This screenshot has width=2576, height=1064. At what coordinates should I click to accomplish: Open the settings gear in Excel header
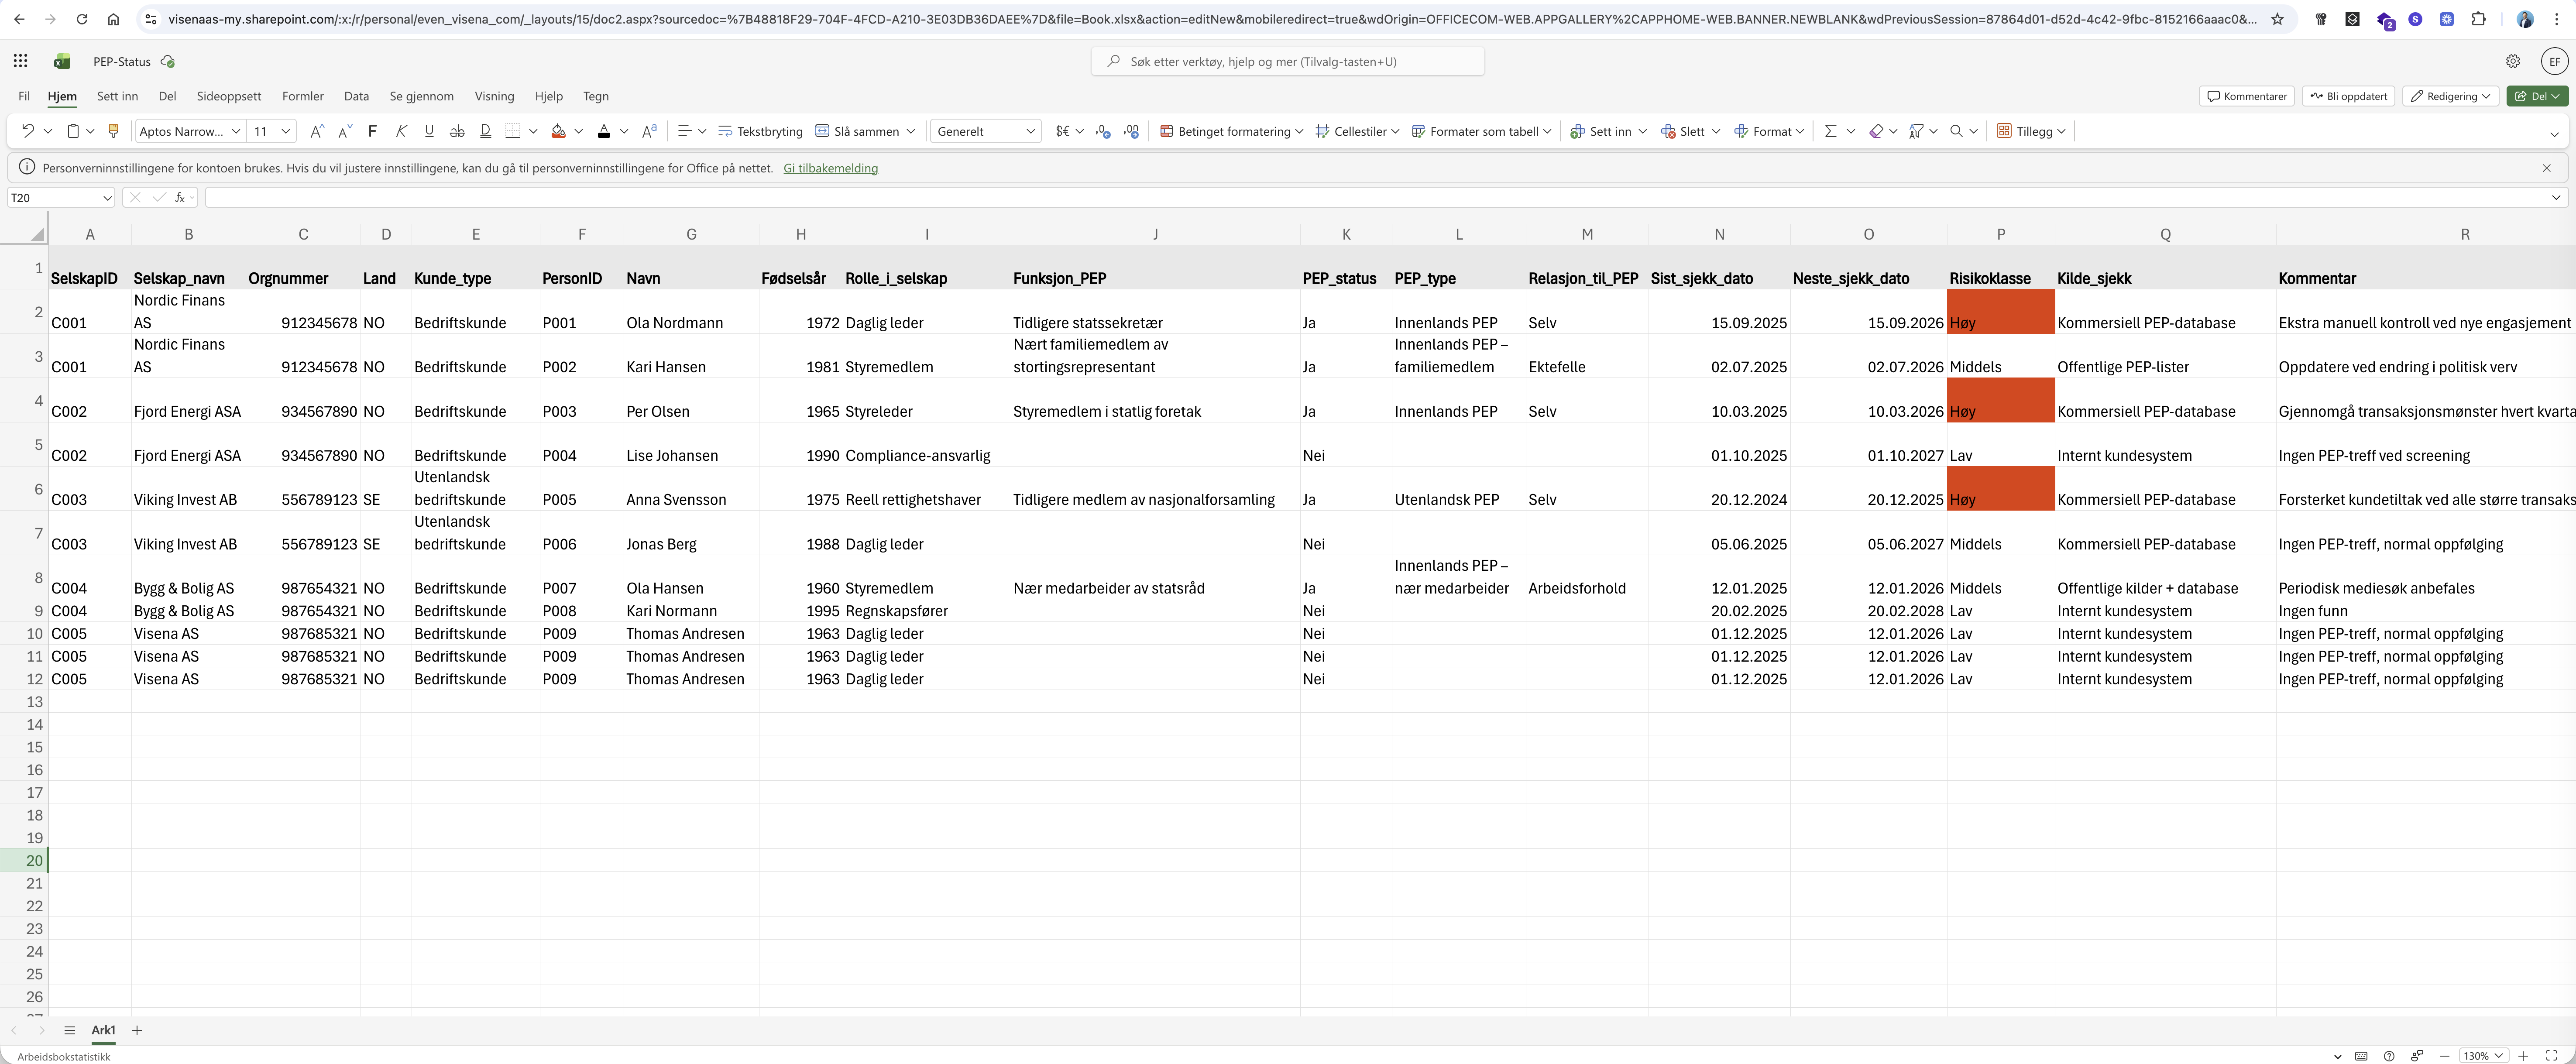point(2513,61)
